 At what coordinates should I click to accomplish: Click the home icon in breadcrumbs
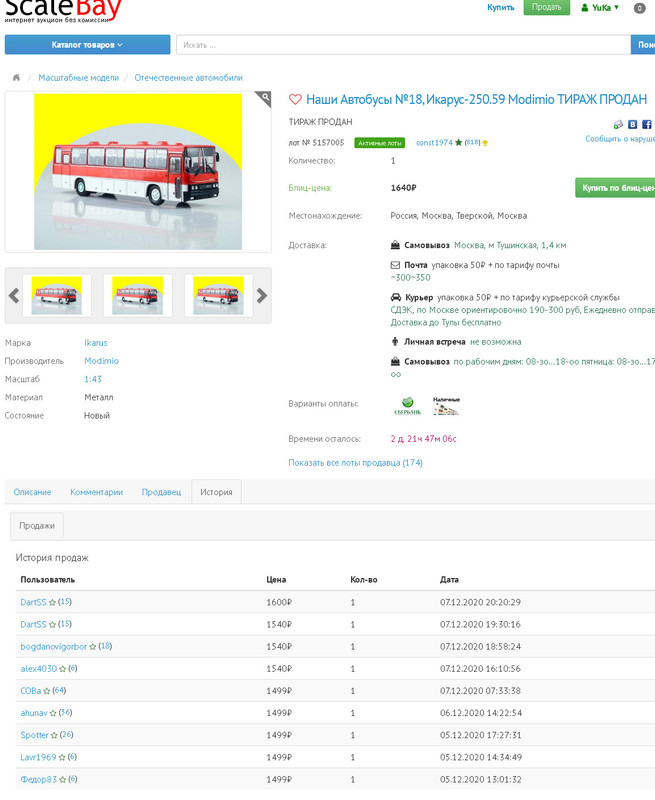(16, 78)
